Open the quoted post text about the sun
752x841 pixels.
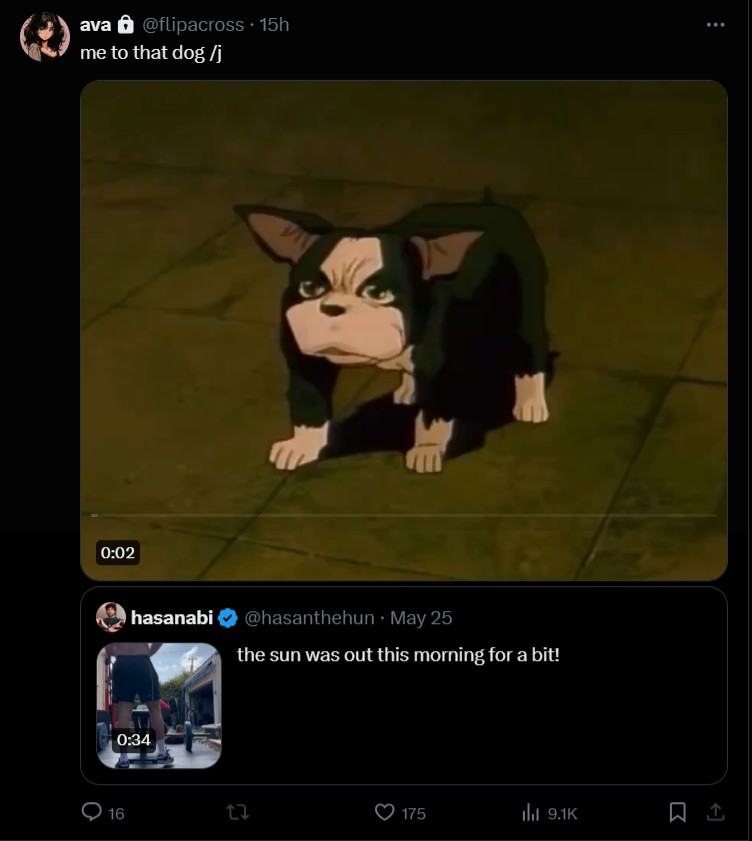398,655
